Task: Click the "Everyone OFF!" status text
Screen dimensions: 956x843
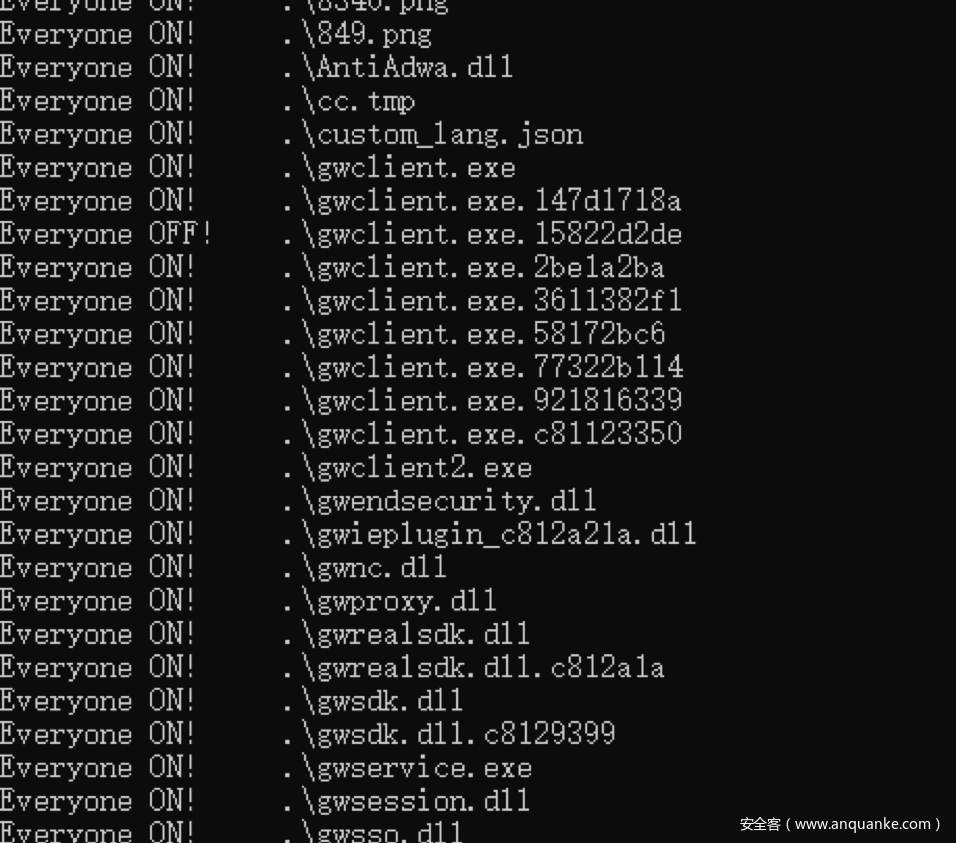Action: pos(106,235)
